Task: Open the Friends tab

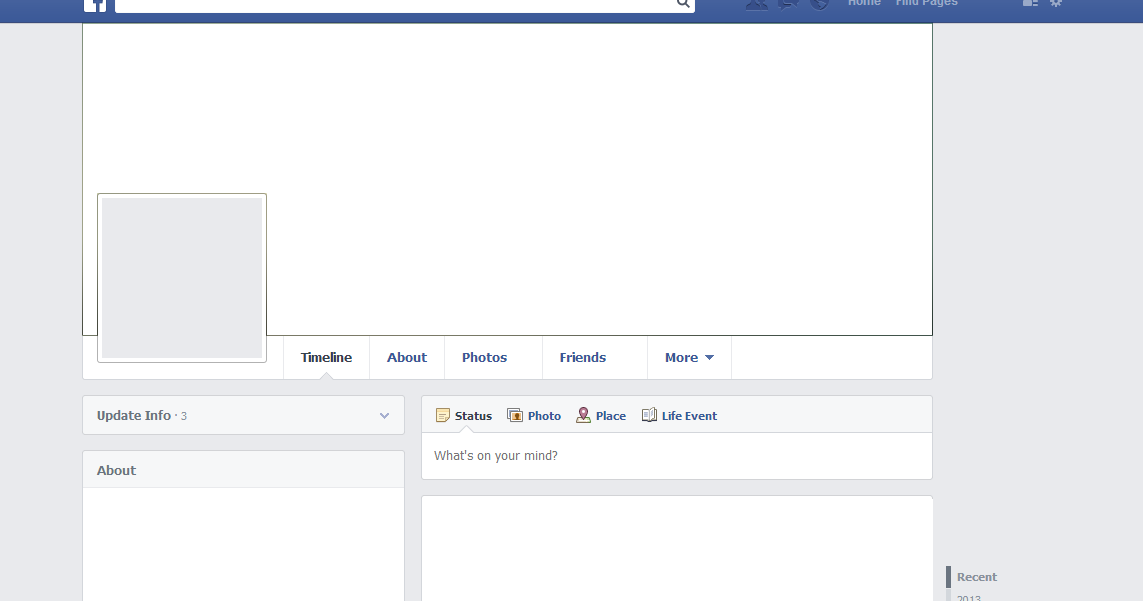Action: coord(583,357)
